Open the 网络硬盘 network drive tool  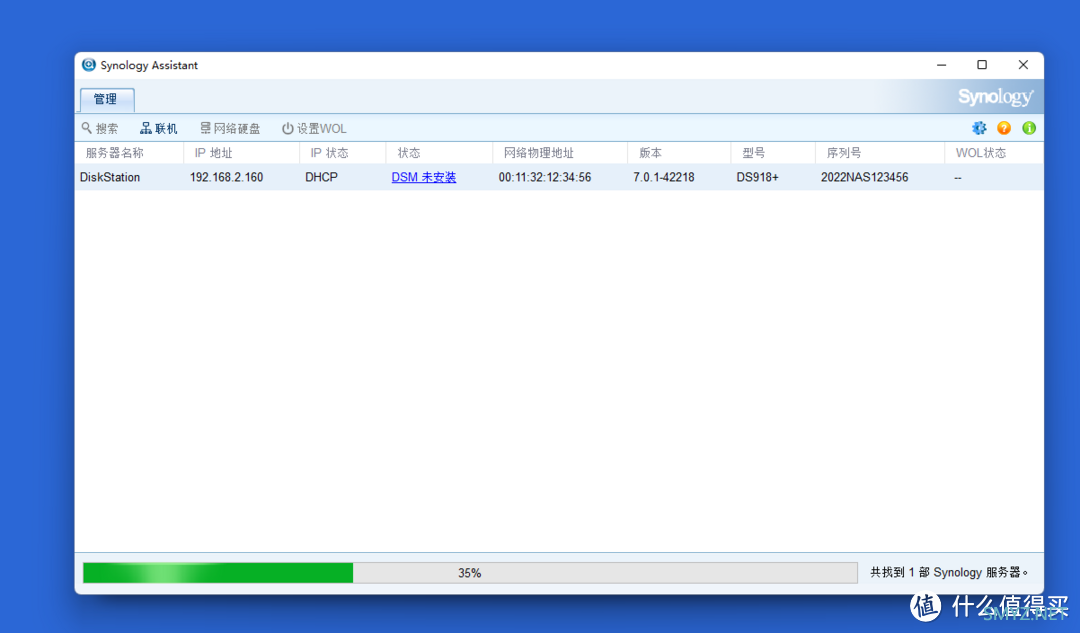coord(230,128)
